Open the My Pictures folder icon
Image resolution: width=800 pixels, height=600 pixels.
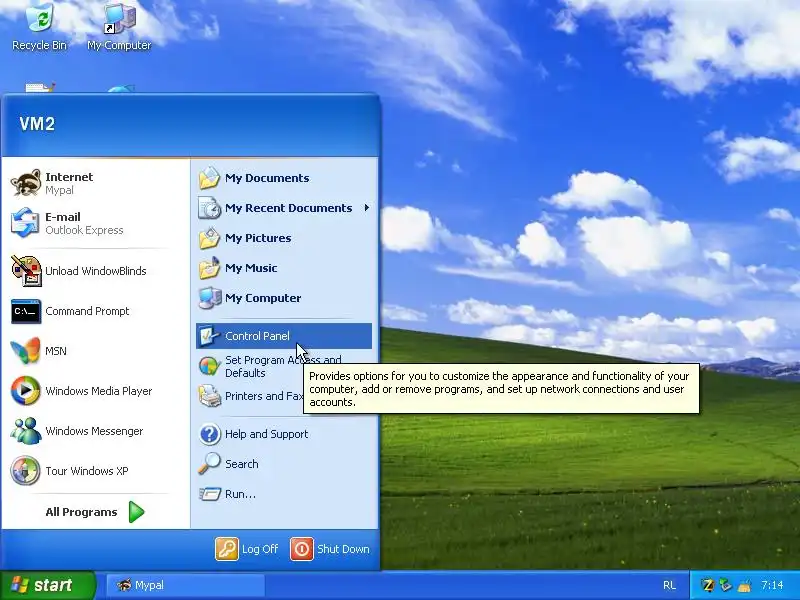click(x=209, y=238)
